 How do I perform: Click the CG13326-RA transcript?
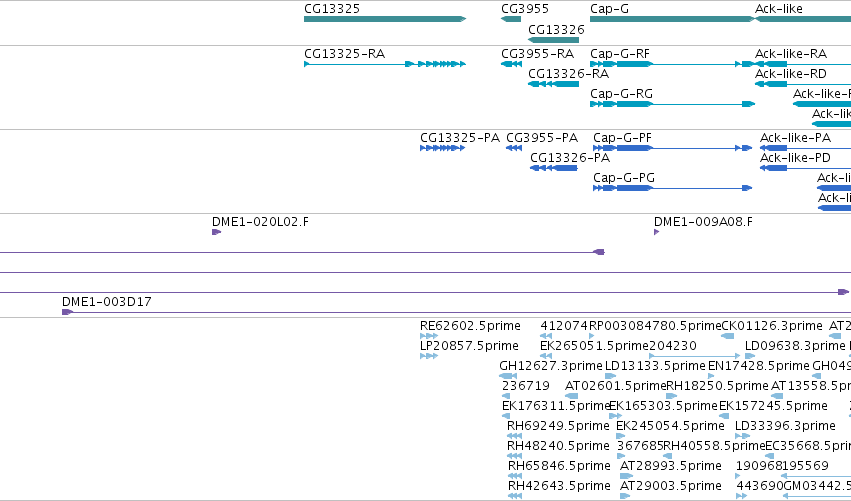click(x=553, y=84)
